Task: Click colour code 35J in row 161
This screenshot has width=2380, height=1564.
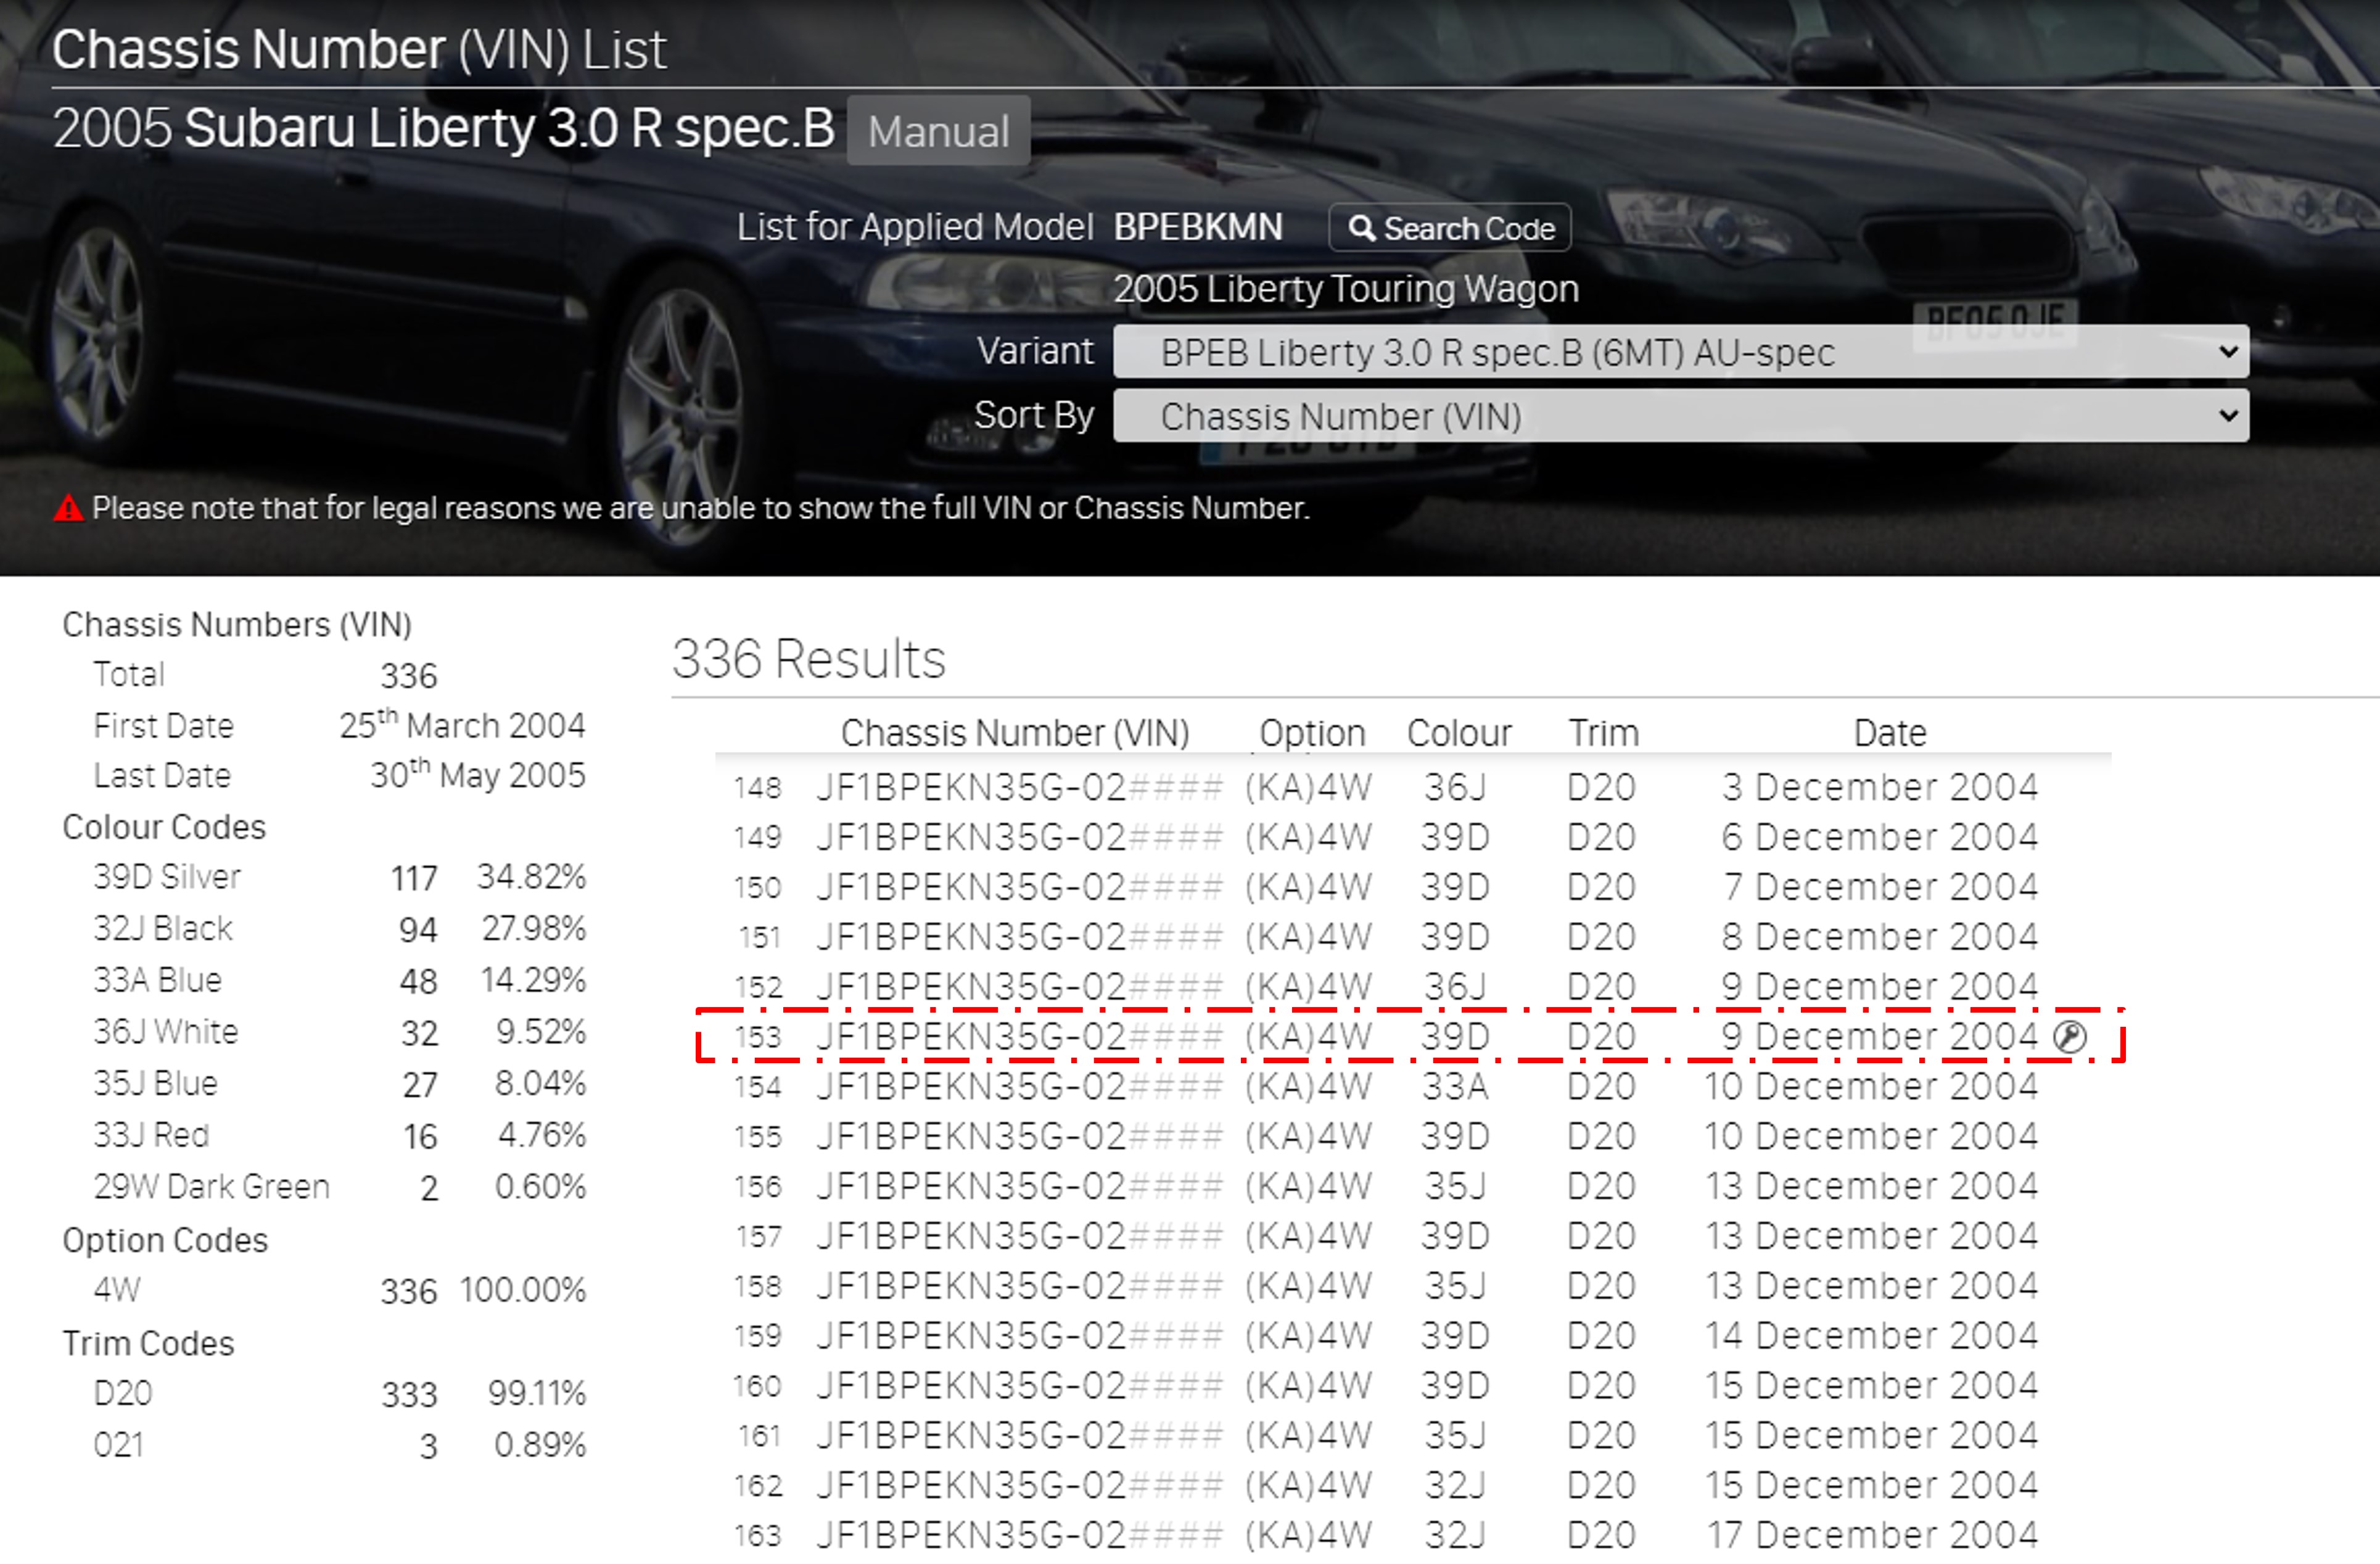Action: click(1455, 1436)
